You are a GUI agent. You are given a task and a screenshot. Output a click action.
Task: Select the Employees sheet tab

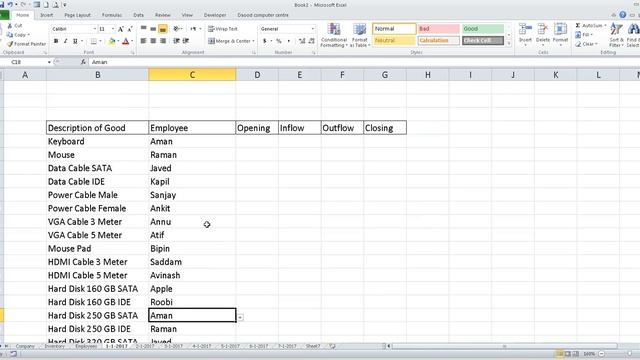[x=86, y=346]
